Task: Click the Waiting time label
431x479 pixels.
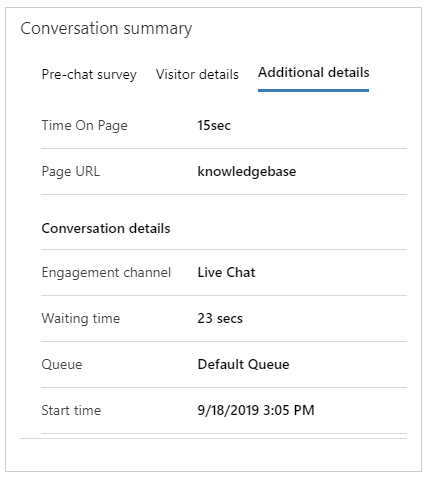Action: [81, 318]
